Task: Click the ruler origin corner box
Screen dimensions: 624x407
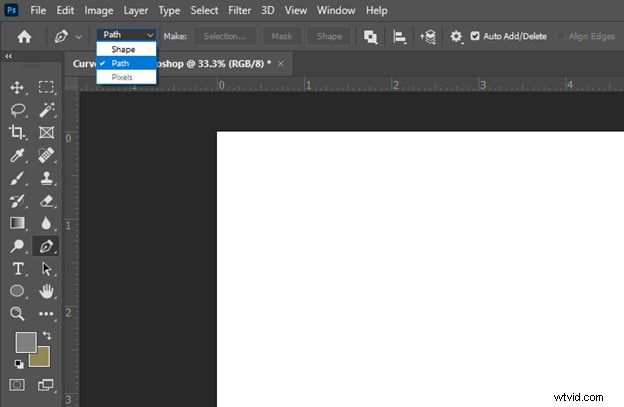Action: pos(72,84)
